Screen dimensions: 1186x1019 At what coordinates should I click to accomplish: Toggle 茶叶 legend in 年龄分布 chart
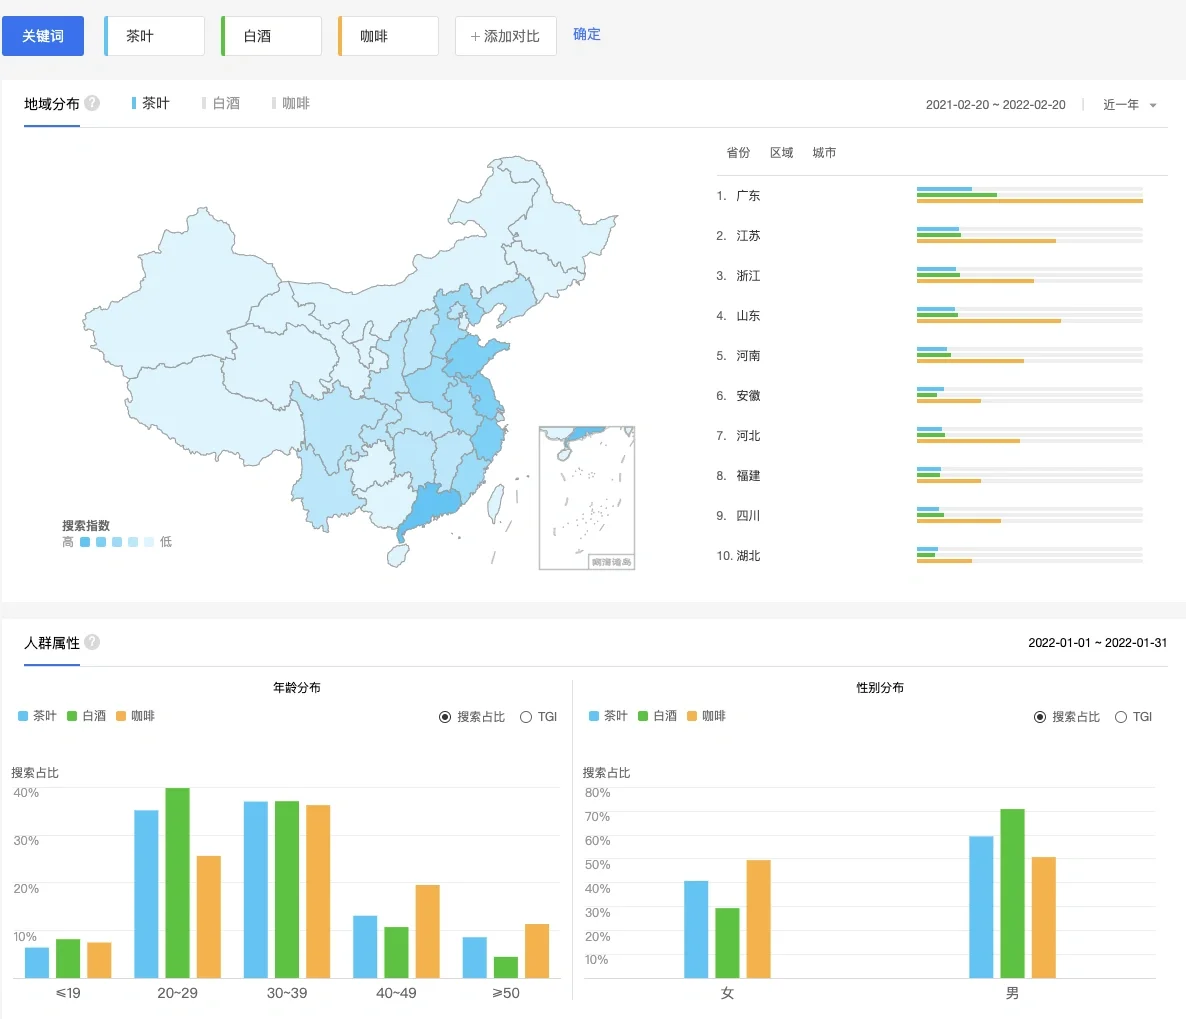click(37, 716)
